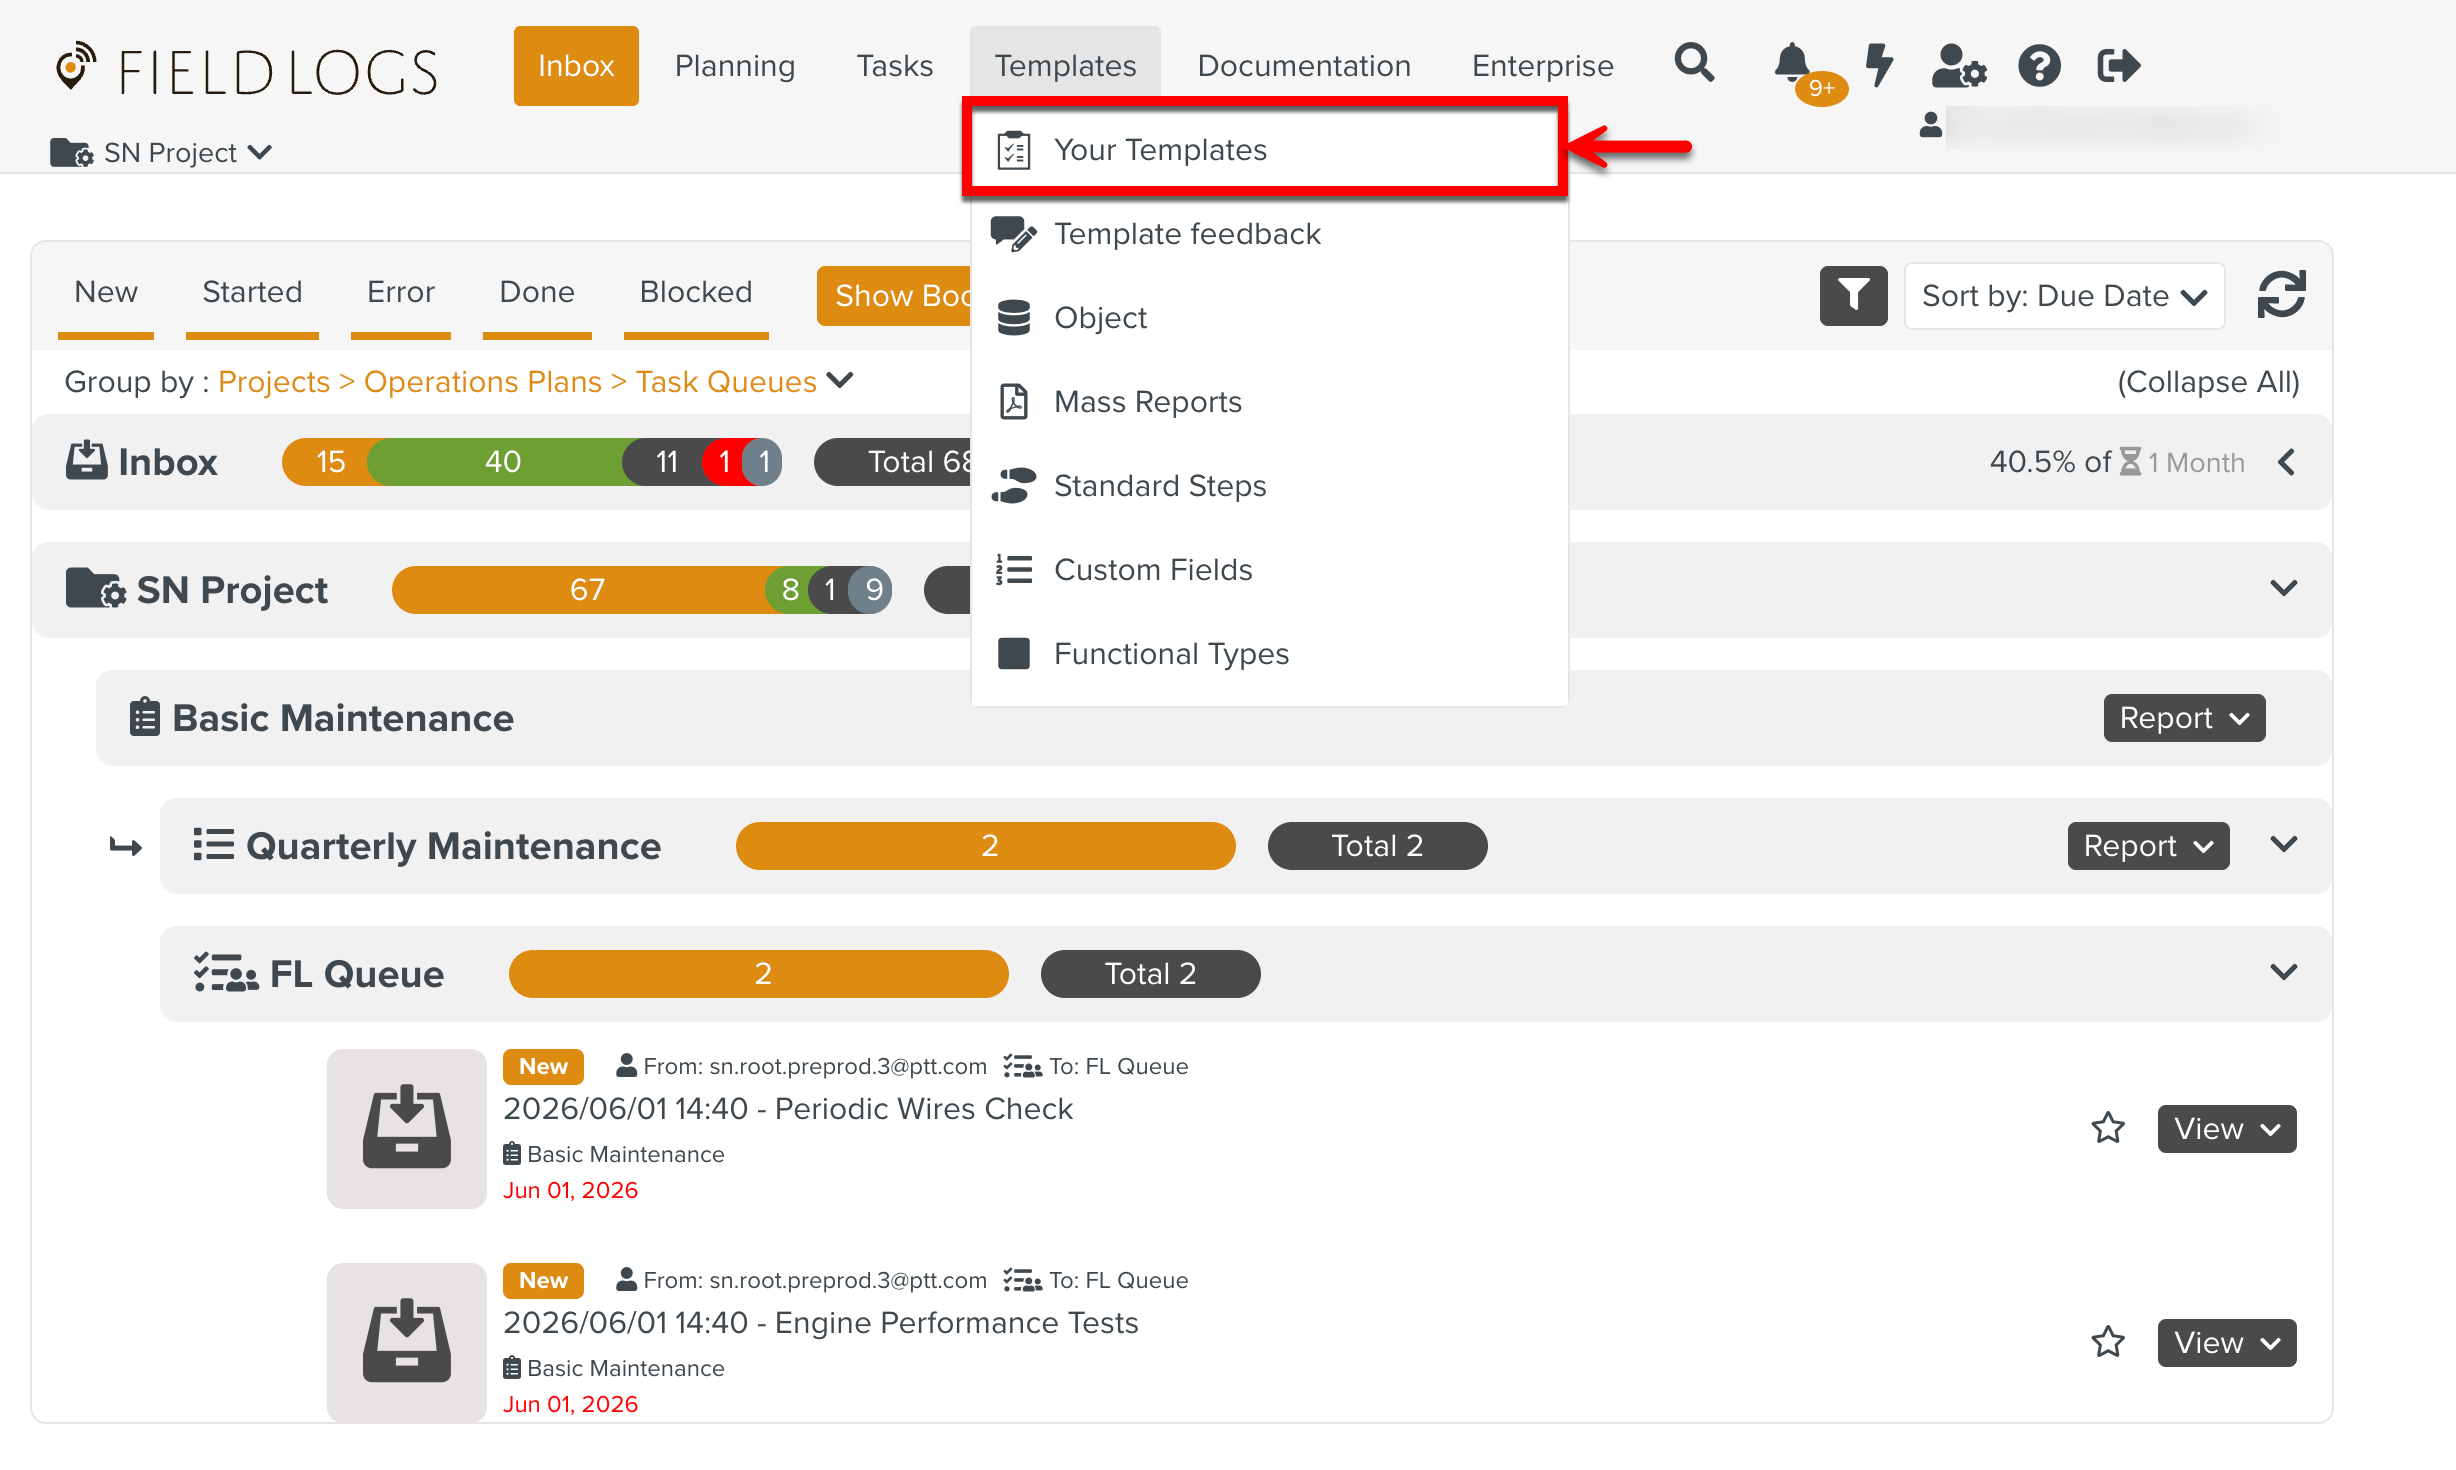Image resolution: width=2456 pixels, height=1470 pixels.
Task: Click the filter funnel button
Action: 1853,296
